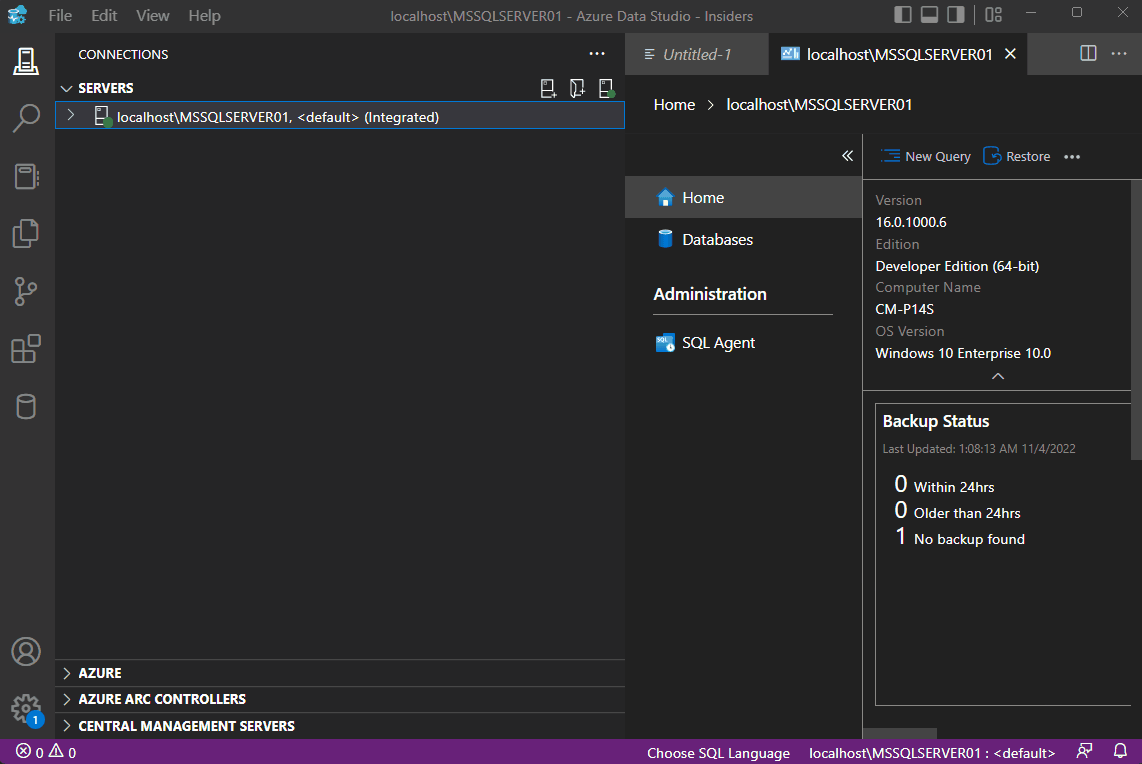The image size is (1142, 764).
Task: Switch to the Untitled-1 tab
Action: coord(697,54)
